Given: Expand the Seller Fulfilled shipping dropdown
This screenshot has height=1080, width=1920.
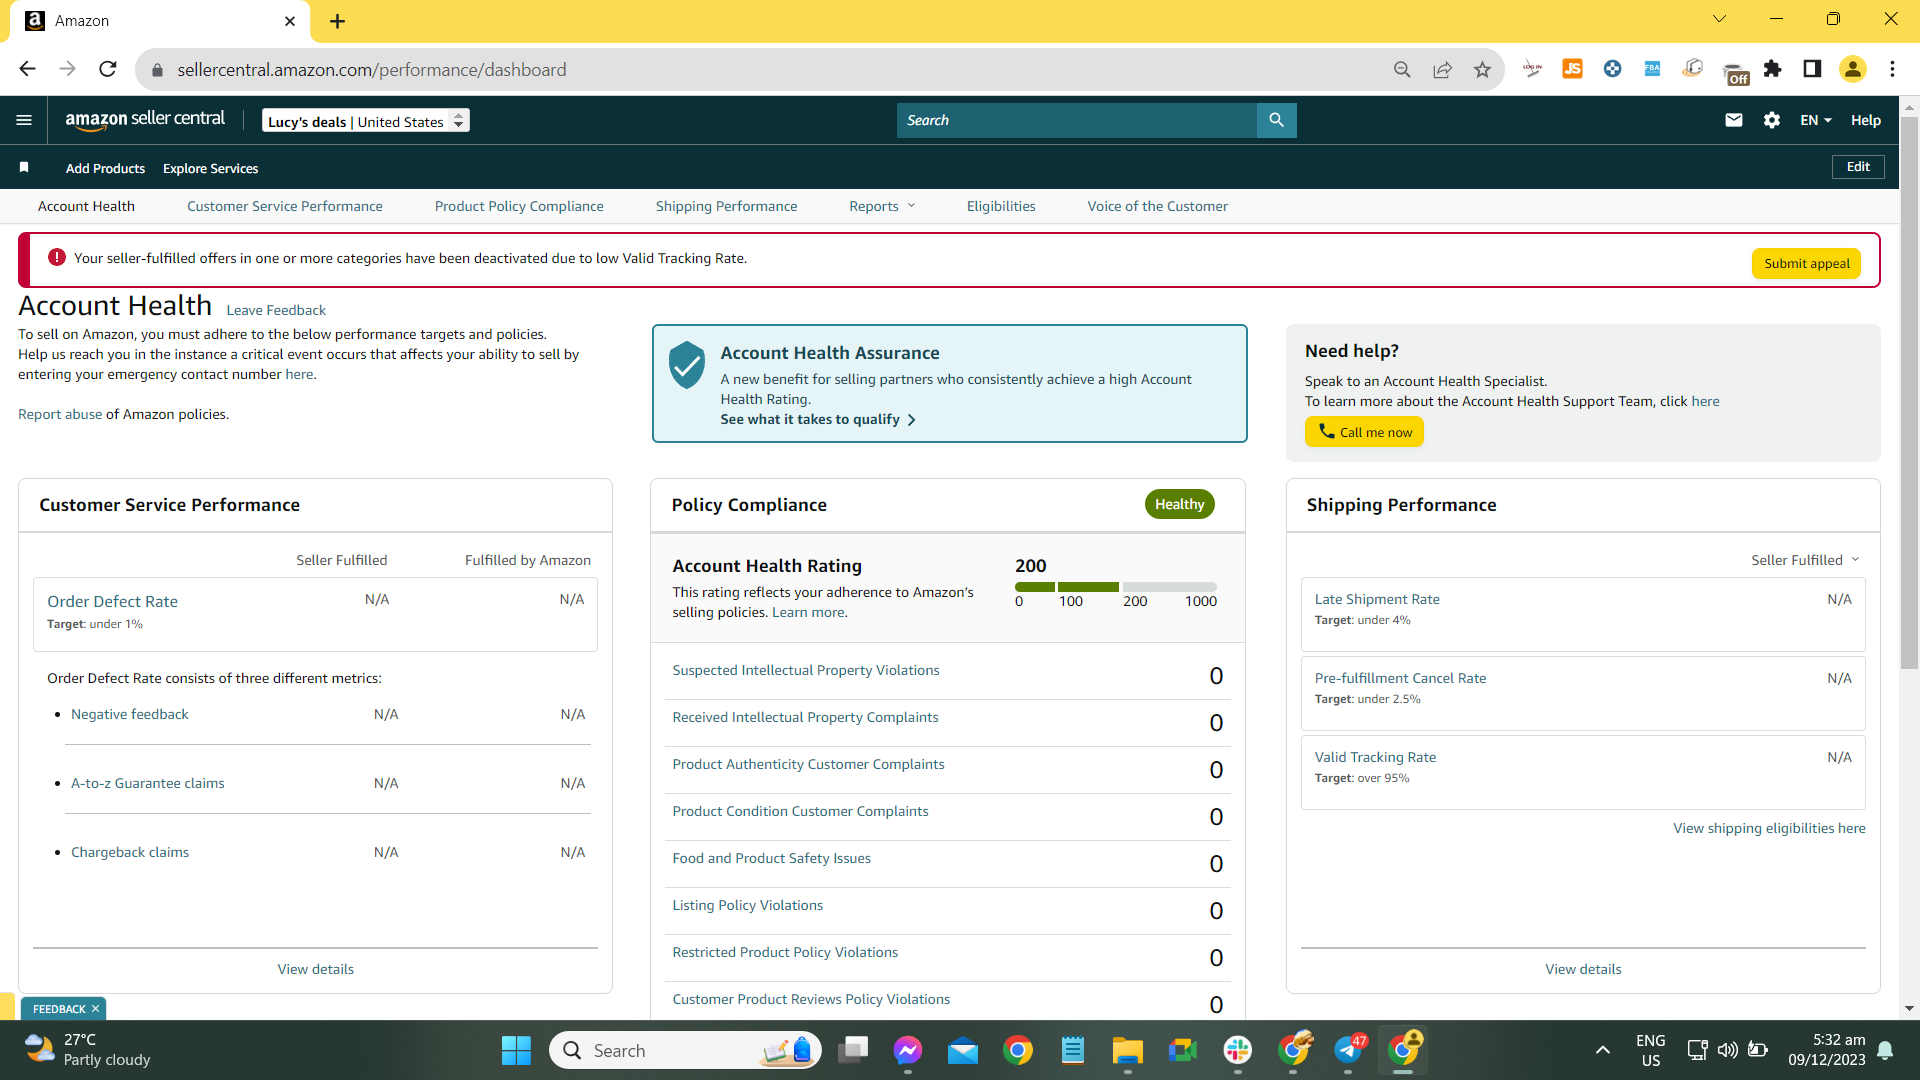Looking at the screenshot, I should click(x=1805, y=560).
